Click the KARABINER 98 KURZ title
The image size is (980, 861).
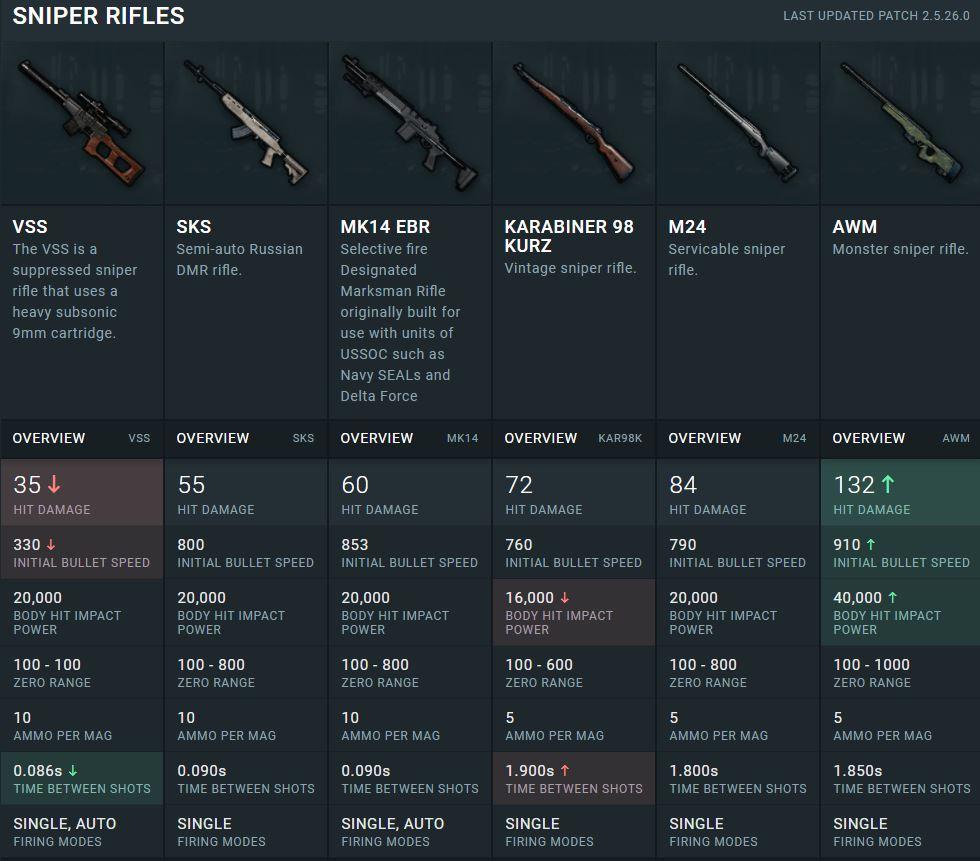click(569, 236)
